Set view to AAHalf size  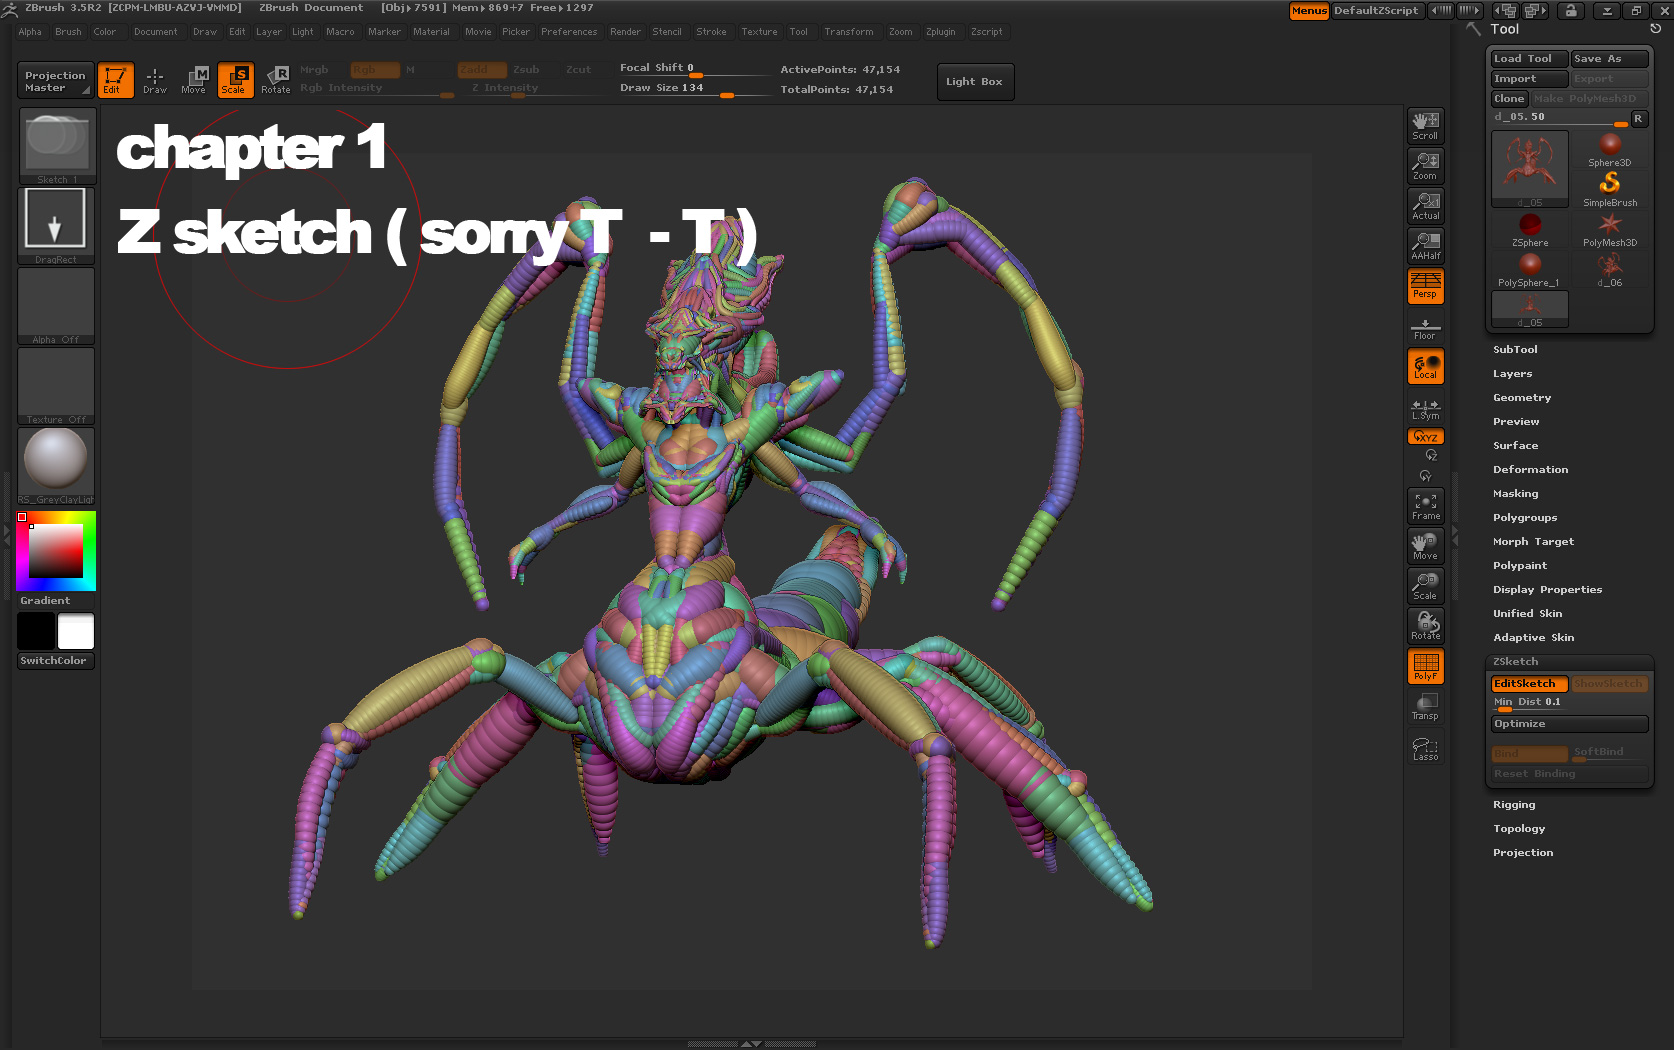[1426, 246]
